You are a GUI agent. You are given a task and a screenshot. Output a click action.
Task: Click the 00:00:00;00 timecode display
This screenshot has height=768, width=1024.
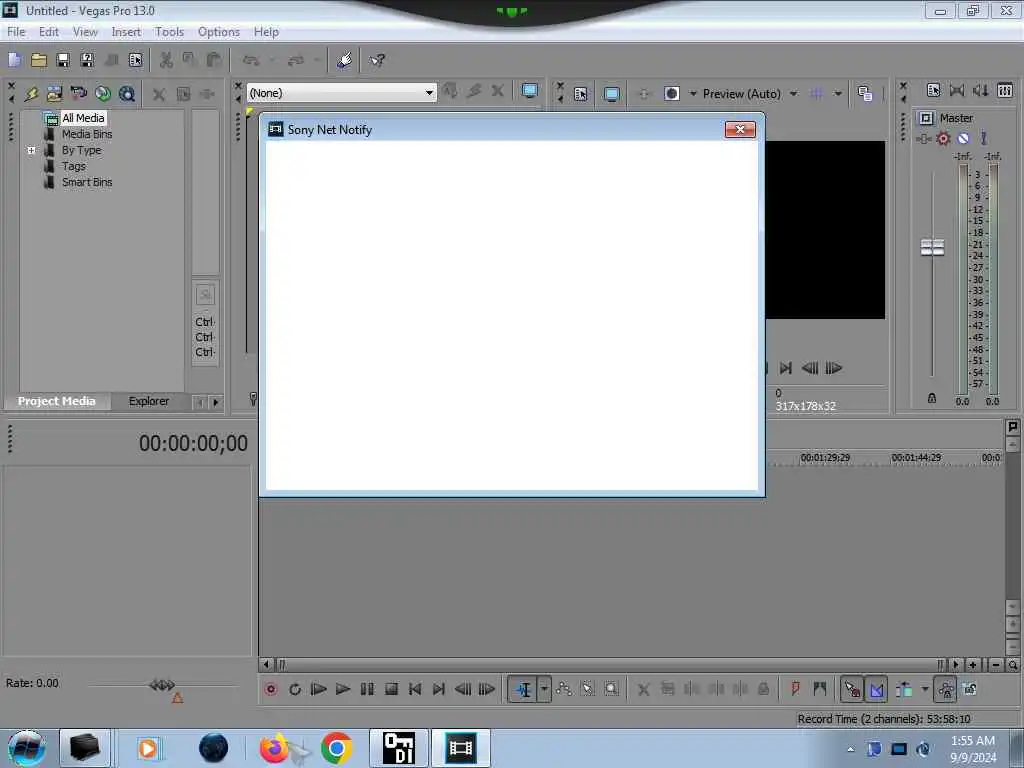click(x=193, y=443)
